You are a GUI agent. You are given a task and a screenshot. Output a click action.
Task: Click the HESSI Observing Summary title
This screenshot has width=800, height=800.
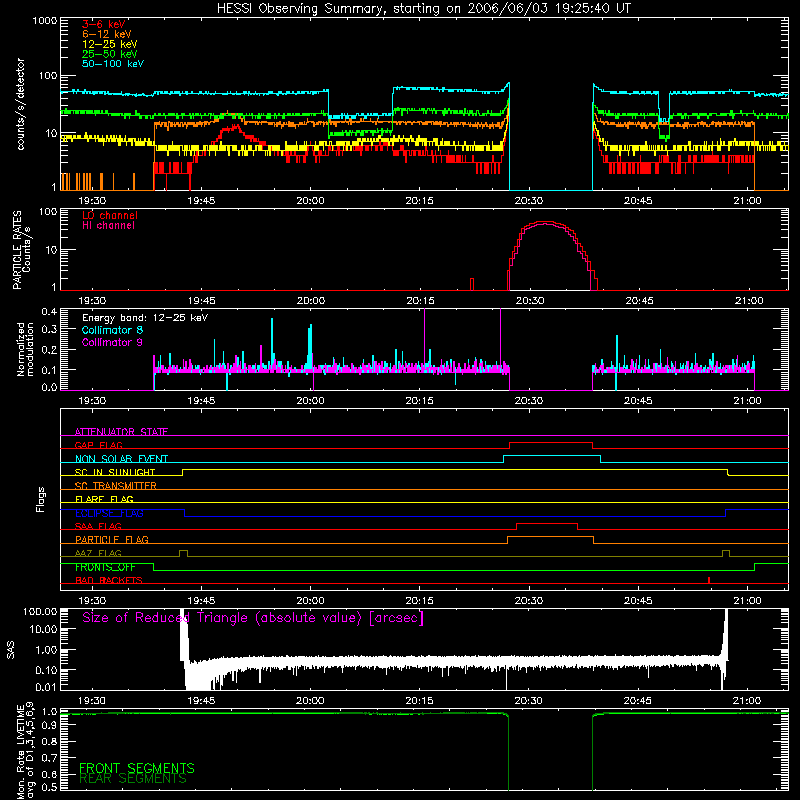423,9
